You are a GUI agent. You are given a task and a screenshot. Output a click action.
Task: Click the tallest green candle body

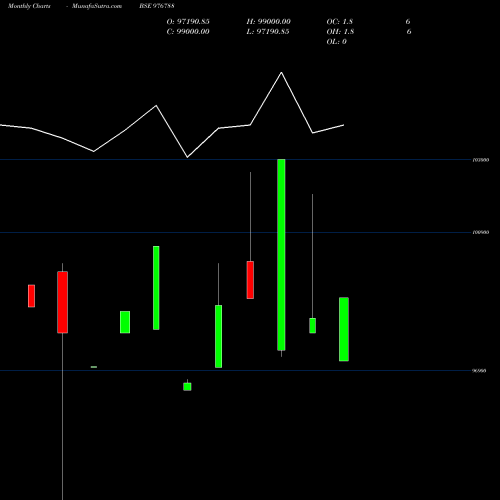point(281,255)
